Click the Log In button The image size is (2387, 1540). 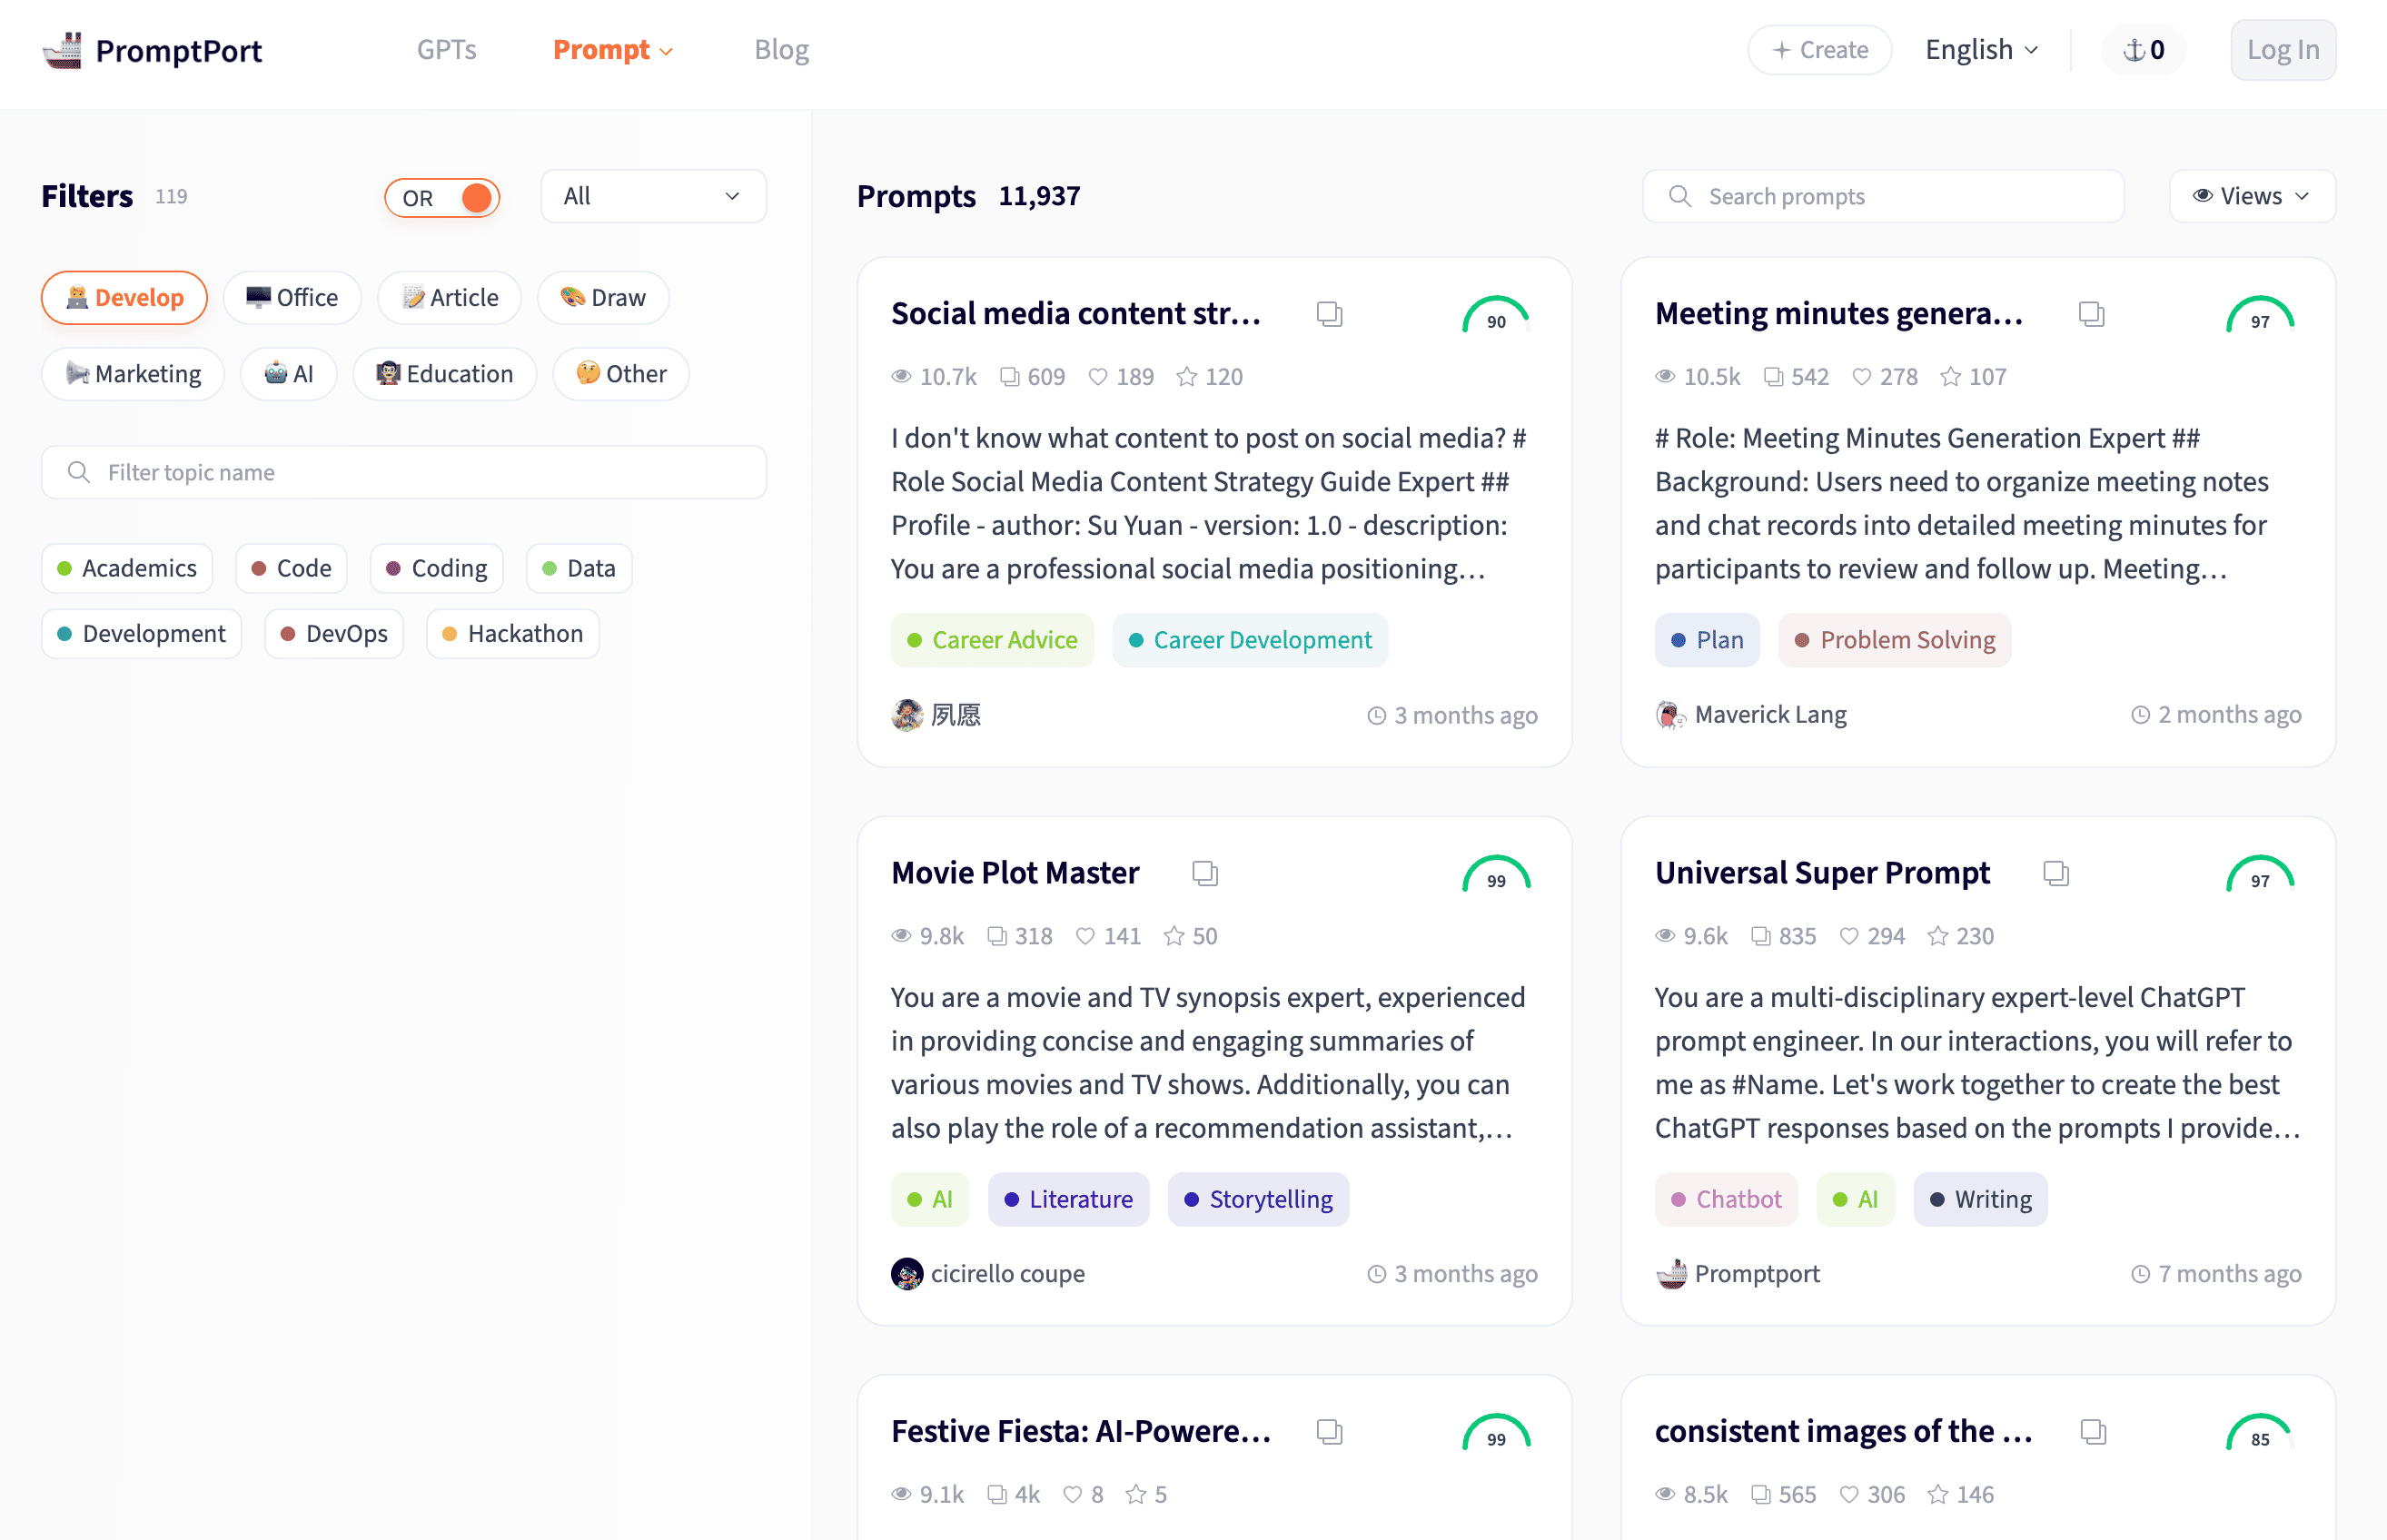2283,50
